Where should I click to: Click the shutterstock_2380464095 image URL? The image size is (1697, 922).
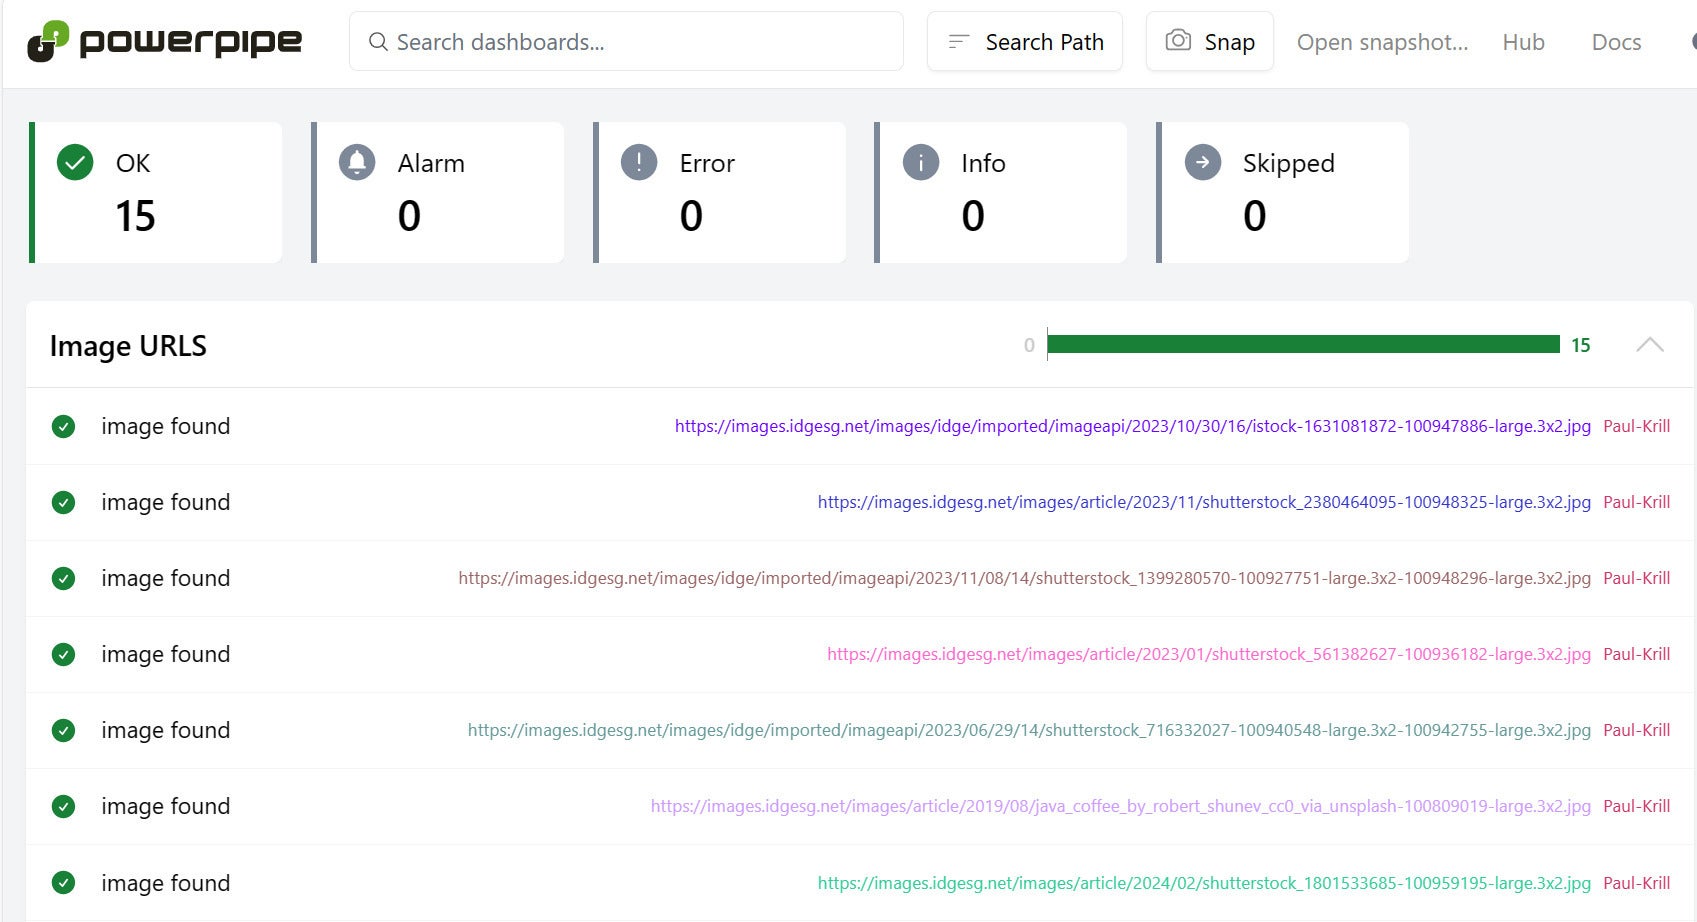pos(1204,502)
